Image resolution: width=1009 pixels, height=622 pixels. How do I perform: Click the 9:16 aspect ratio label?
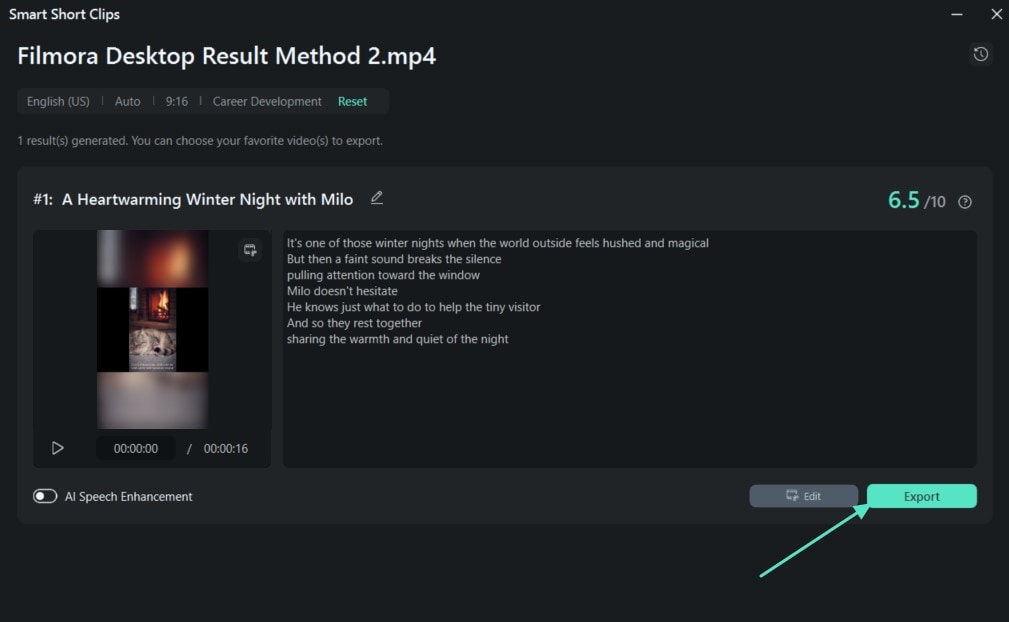point(176,102)
